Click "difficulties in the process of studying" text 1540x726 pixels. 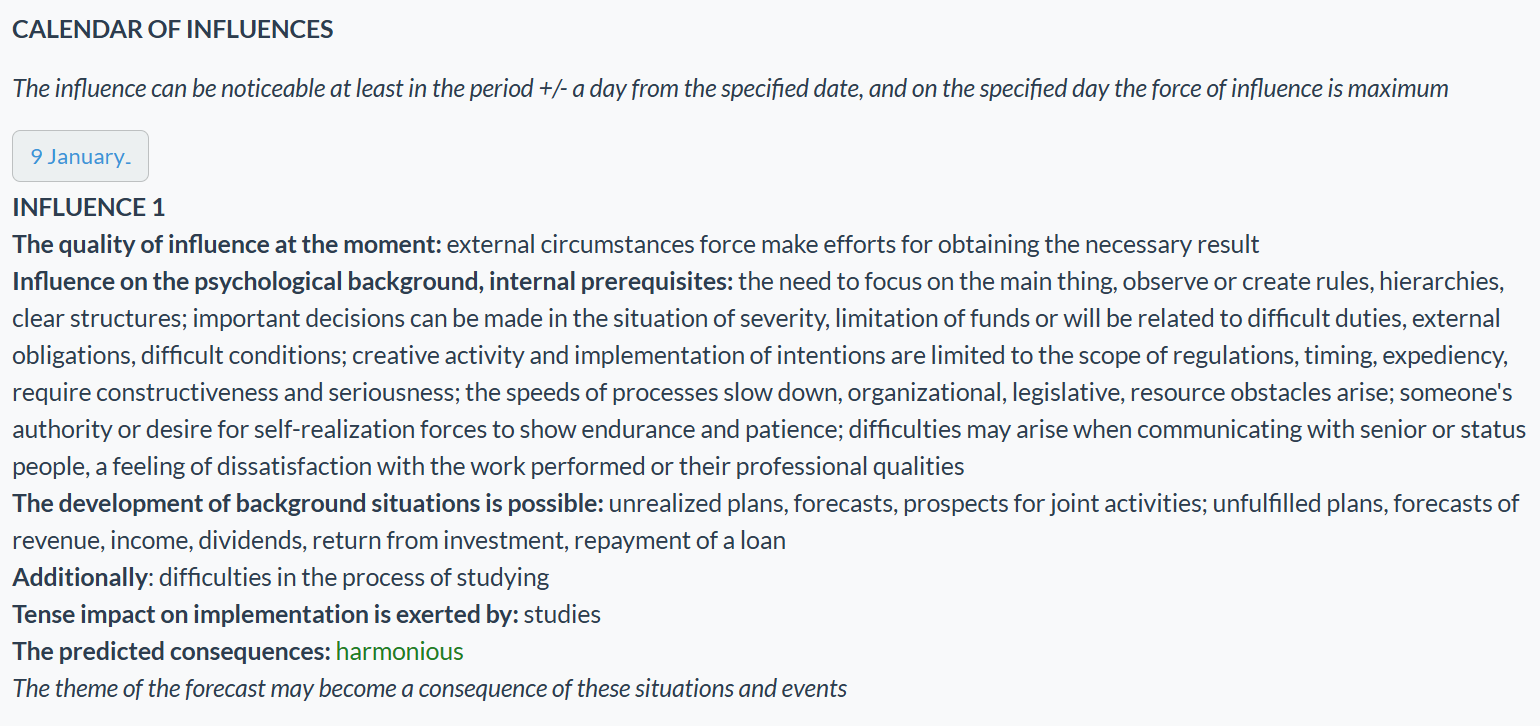point(354,578)
